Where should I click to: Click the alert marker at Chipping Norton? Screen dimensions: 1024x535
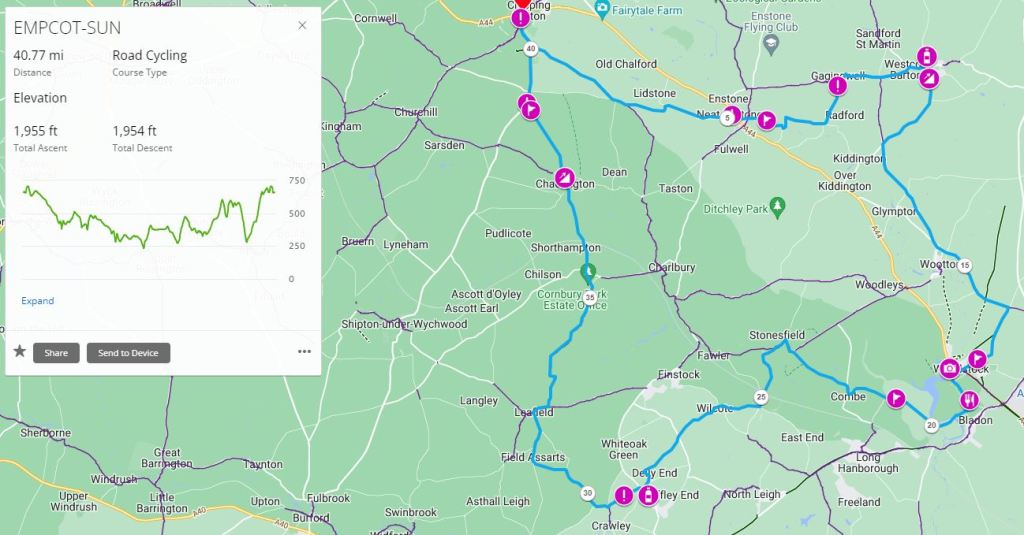(x=520, y=18)
